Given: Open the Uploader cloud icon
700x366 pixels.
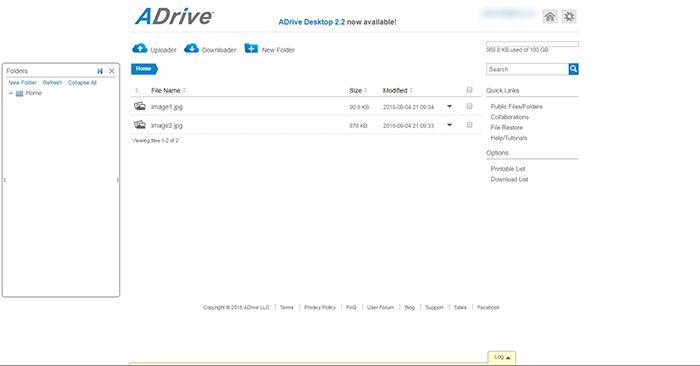Looking at the screenshot, I should (140, 48).
